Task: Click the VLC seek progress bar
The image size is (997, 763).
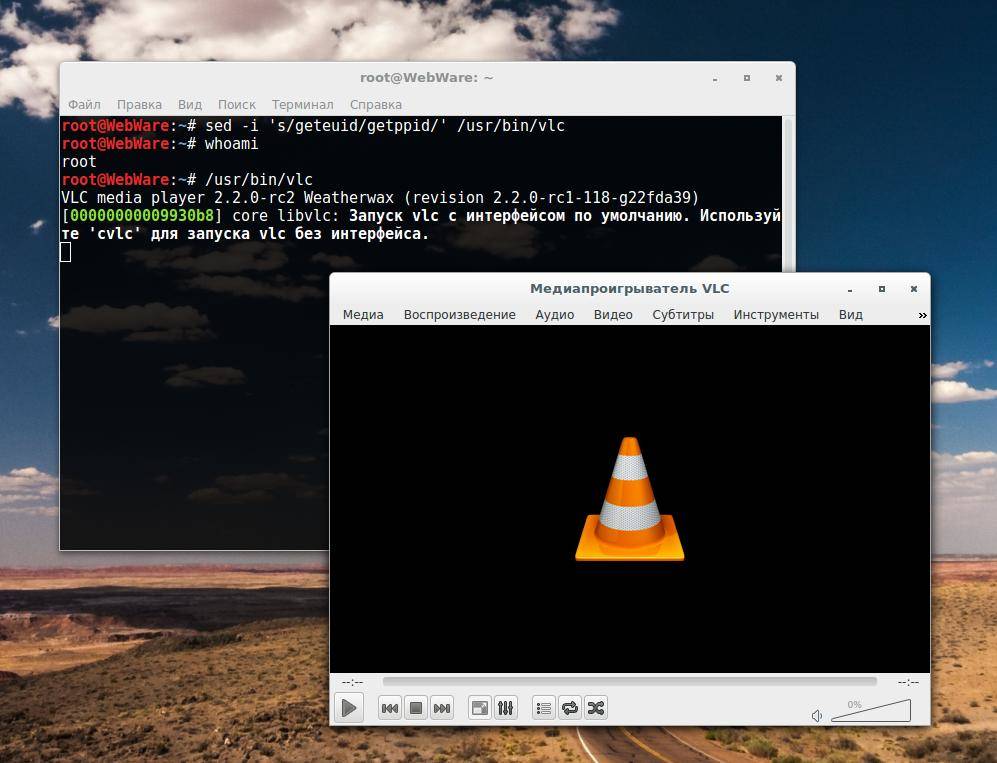Action: [629, 682]
